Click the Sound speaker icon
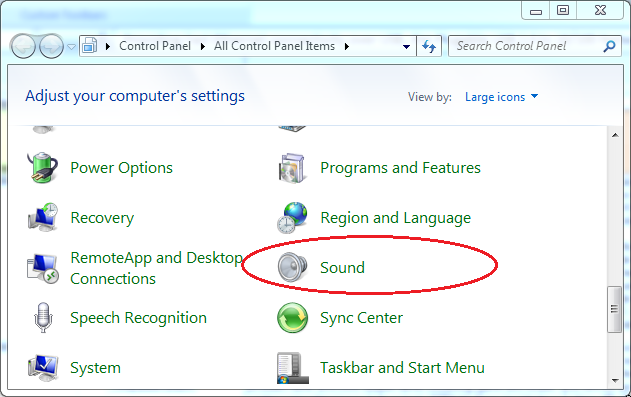This screenshot has height=397, width=631. [x=292, y=267]
